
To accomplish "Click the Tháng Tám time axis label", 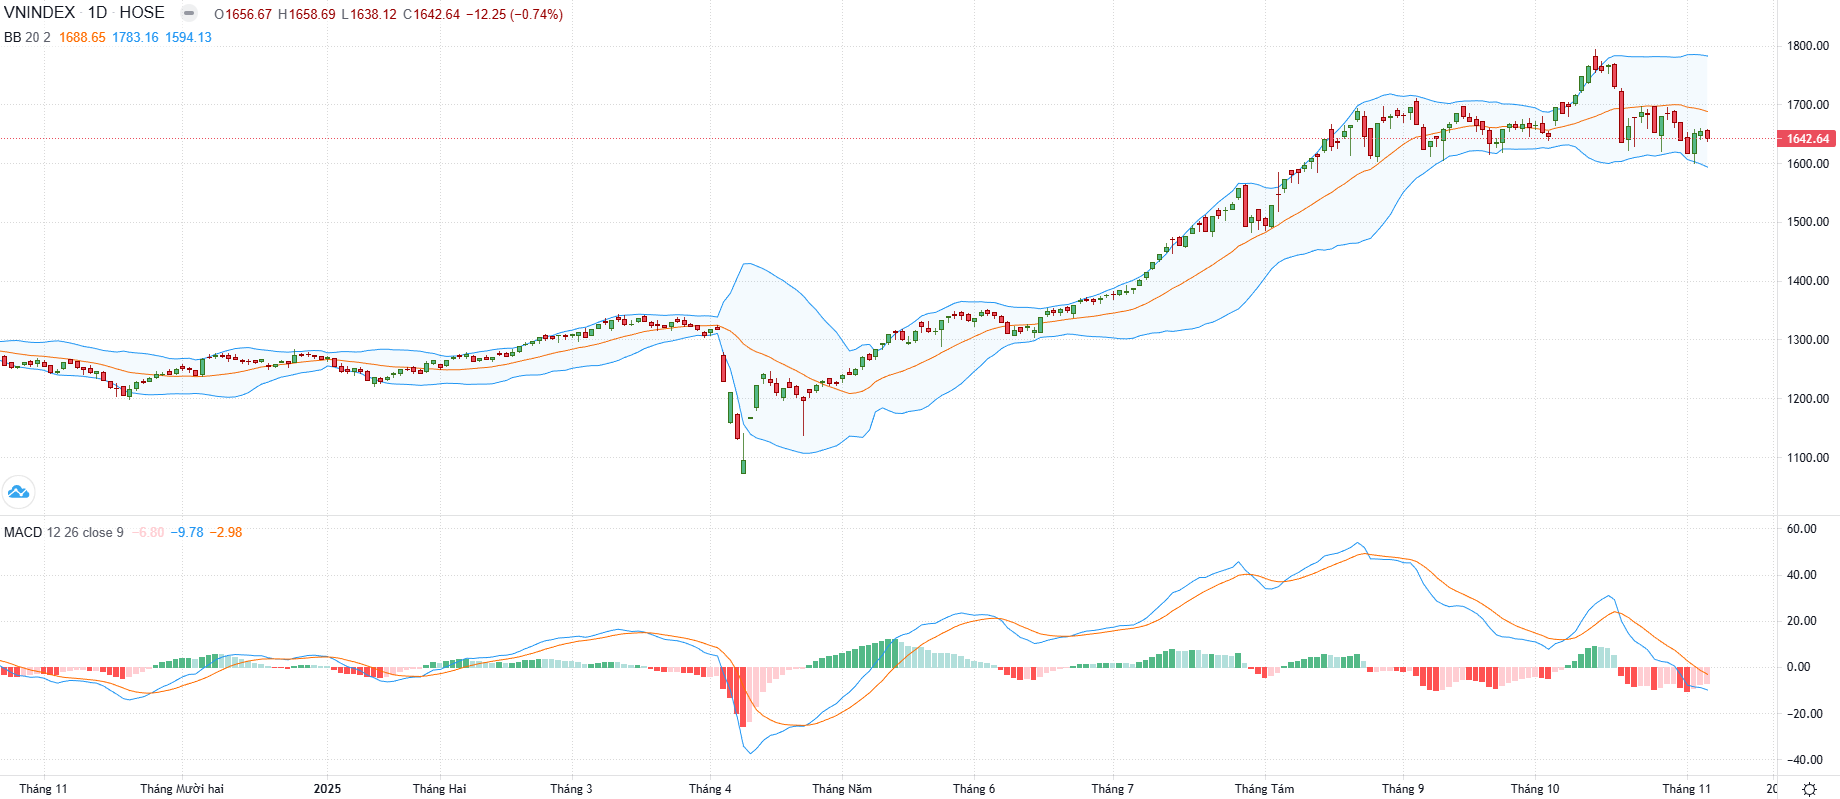I will [1264, 789].
